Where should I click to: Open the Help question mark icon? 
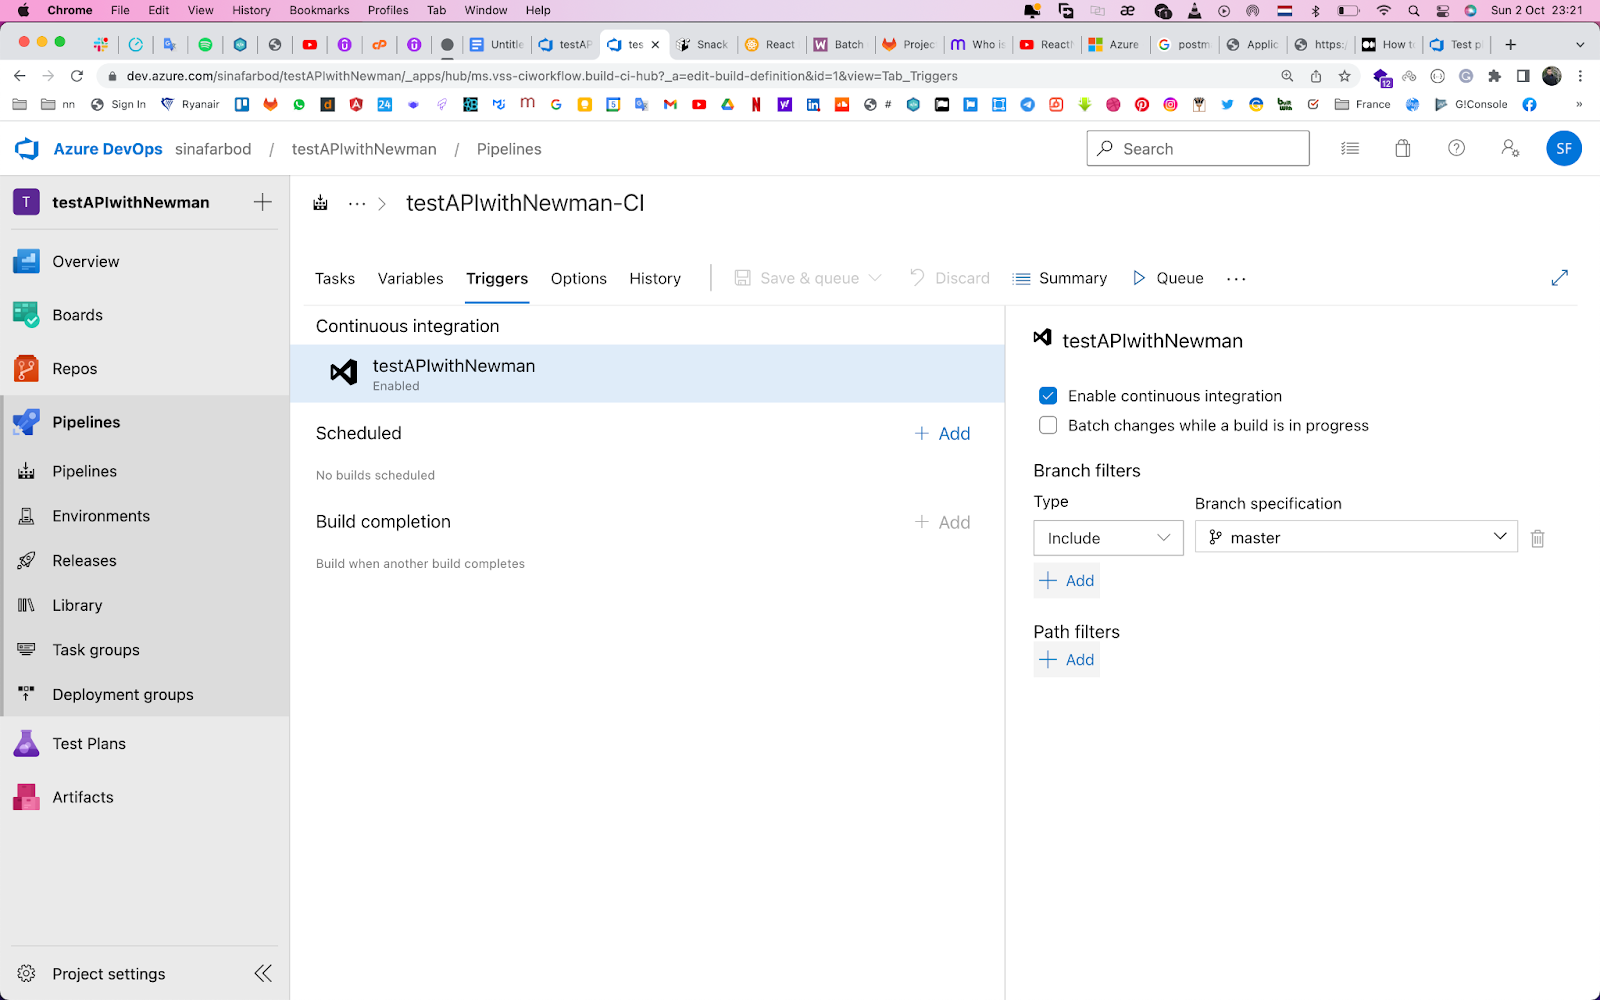[1457, 149]
